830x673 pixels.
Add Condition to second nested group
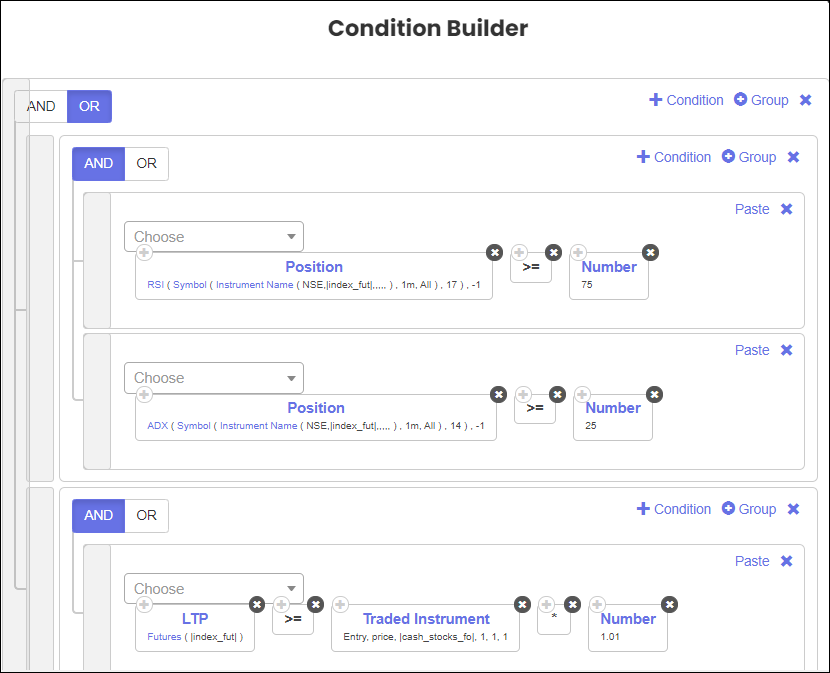[673, 509]
